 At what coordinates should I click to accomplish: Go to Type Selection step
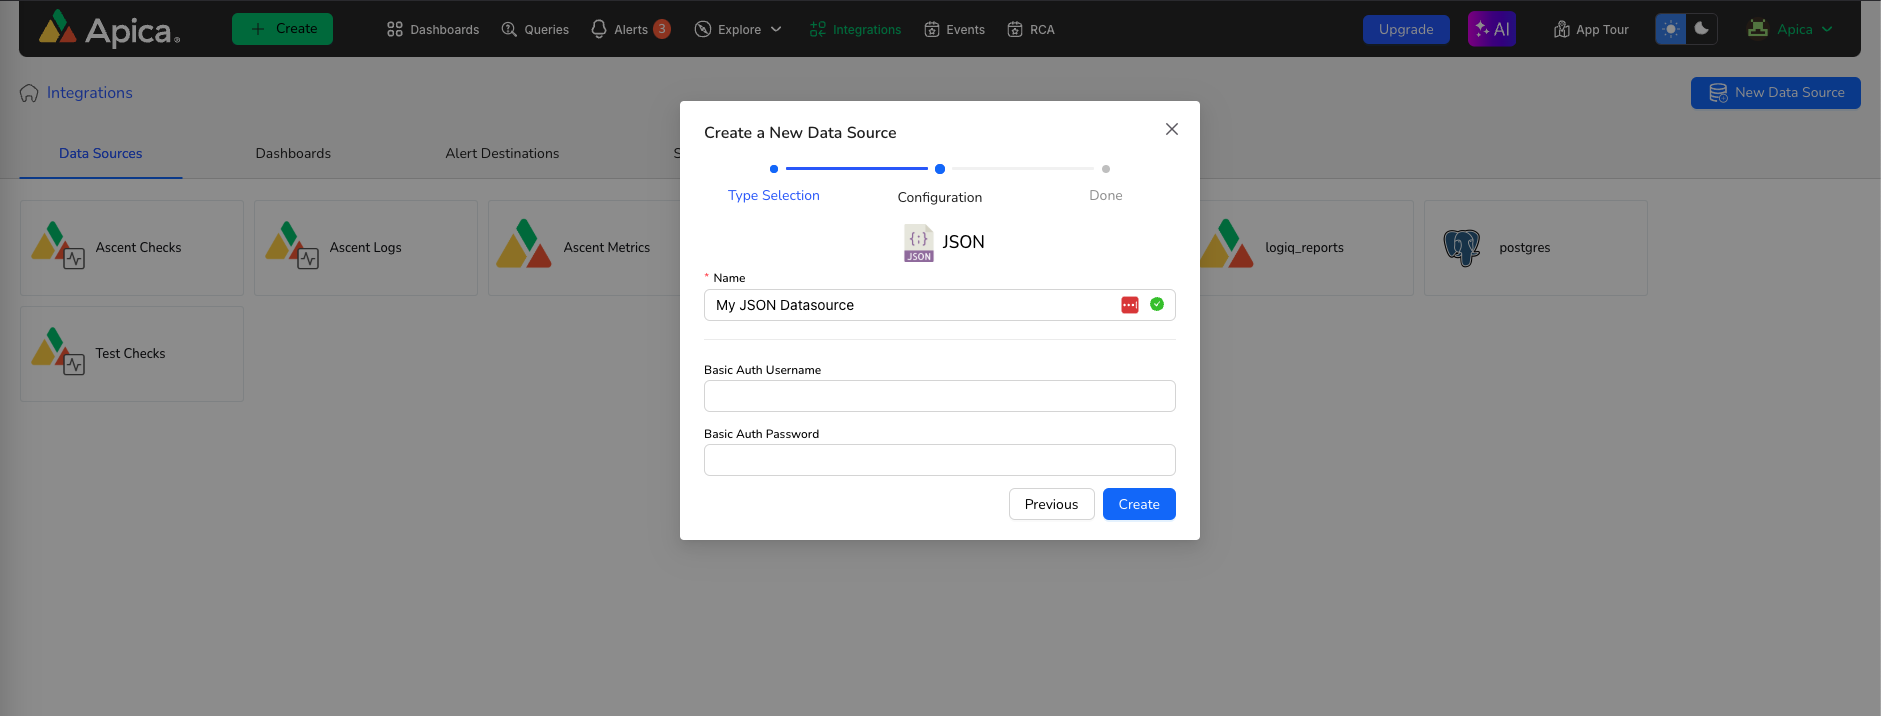773,195
